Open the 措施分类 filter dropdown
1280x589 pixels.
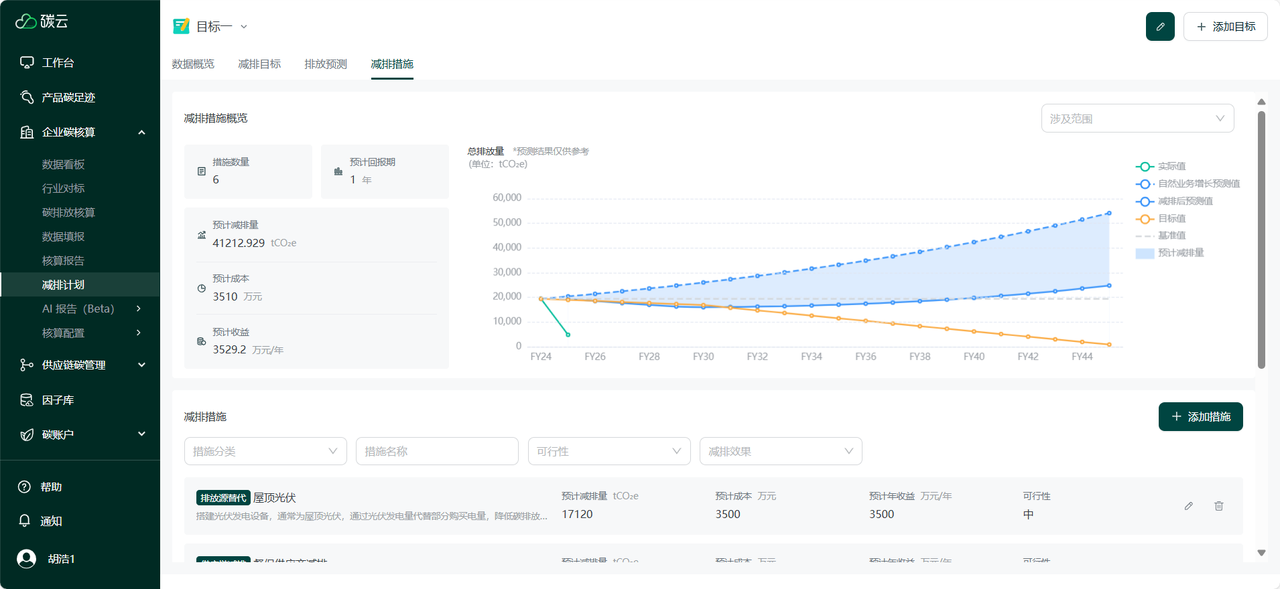pos(265,451)
